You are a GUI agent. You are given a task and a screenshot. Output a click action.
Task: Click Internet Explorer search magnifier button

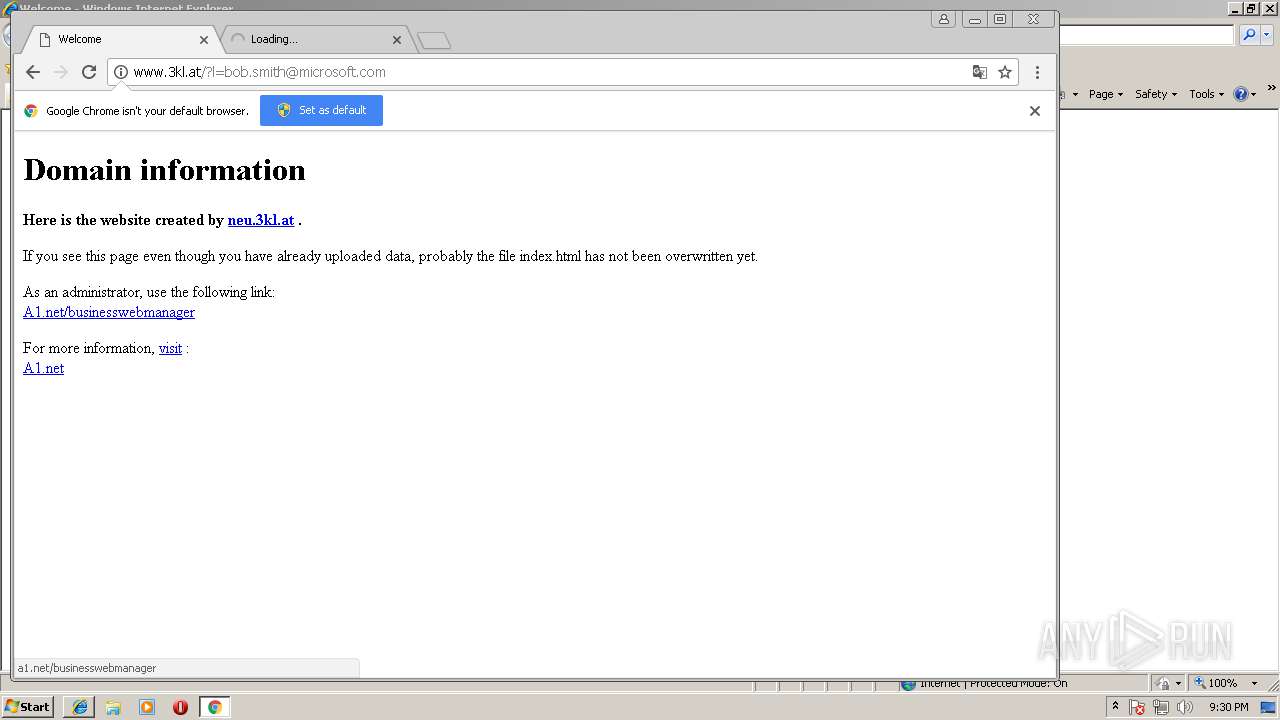[x=1249, y=35]
